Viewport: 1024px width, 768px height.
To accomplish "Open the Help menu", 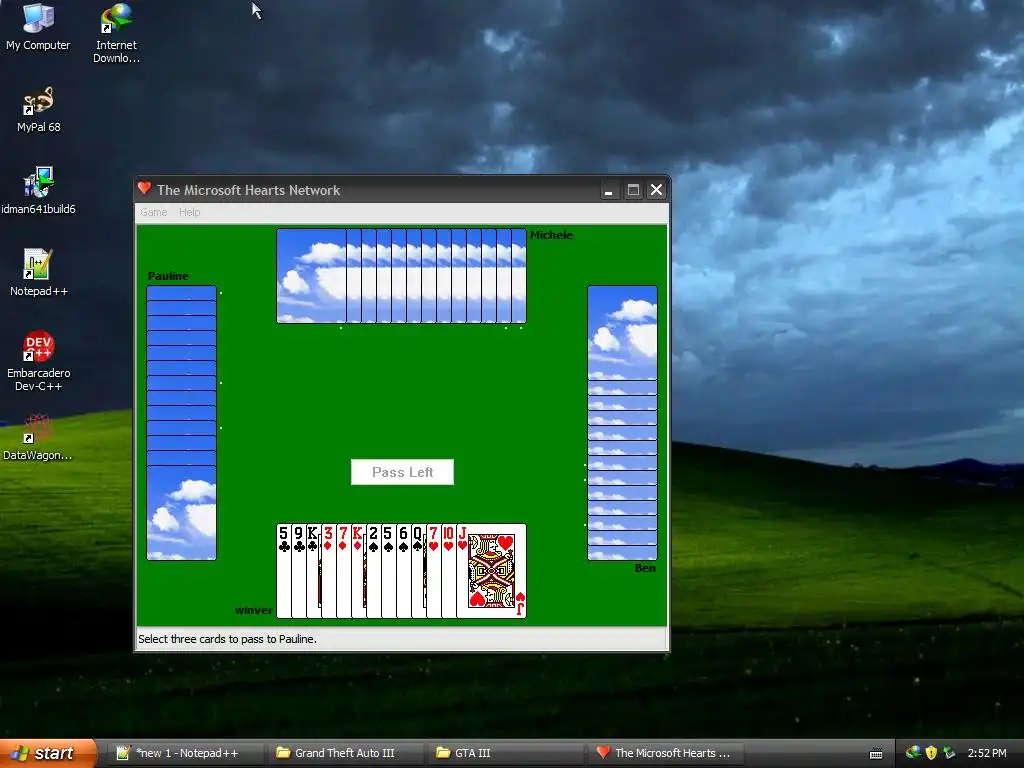I will pos(189,212).
